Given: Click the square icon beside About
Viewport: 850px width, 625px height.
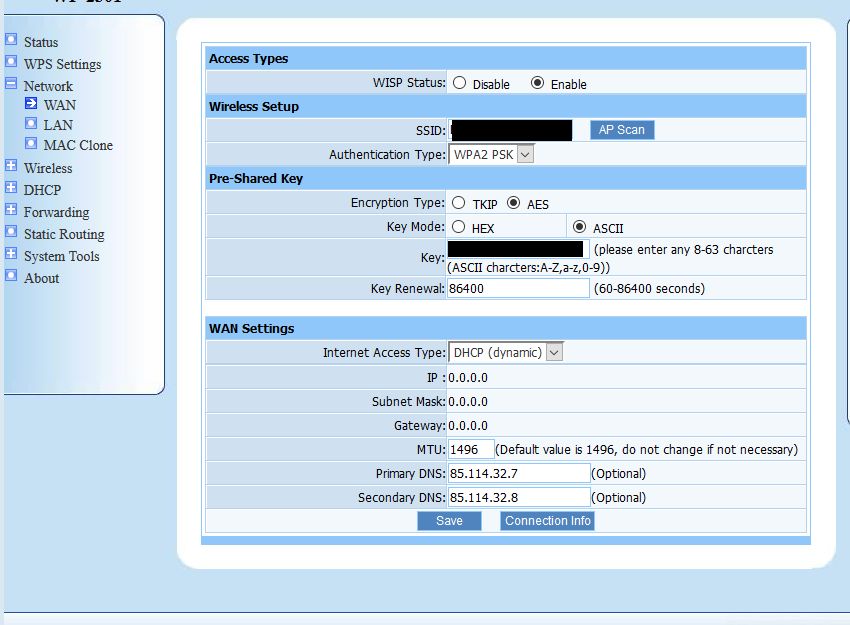Looking at the screenshot, I should click(x=11, y=276).
